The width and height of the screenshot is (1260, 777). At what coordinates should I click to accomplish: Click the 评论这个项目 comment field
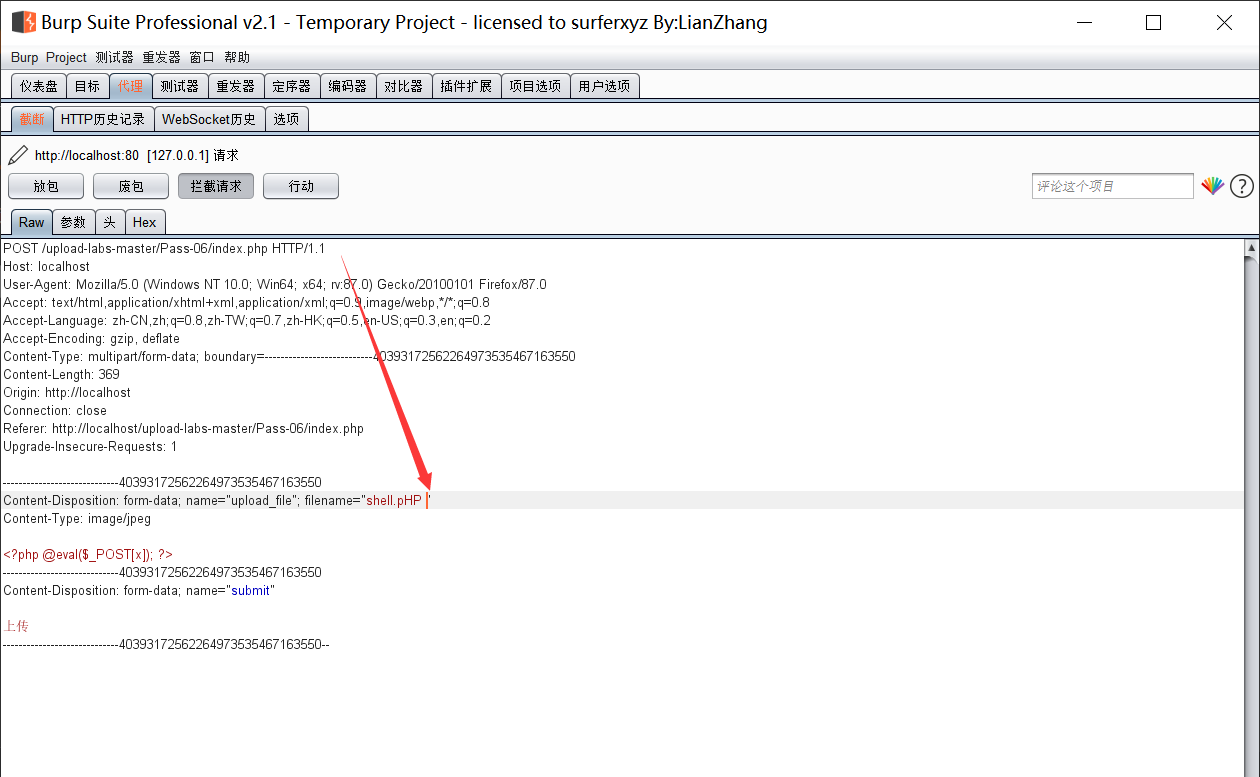coord(1113,186)
